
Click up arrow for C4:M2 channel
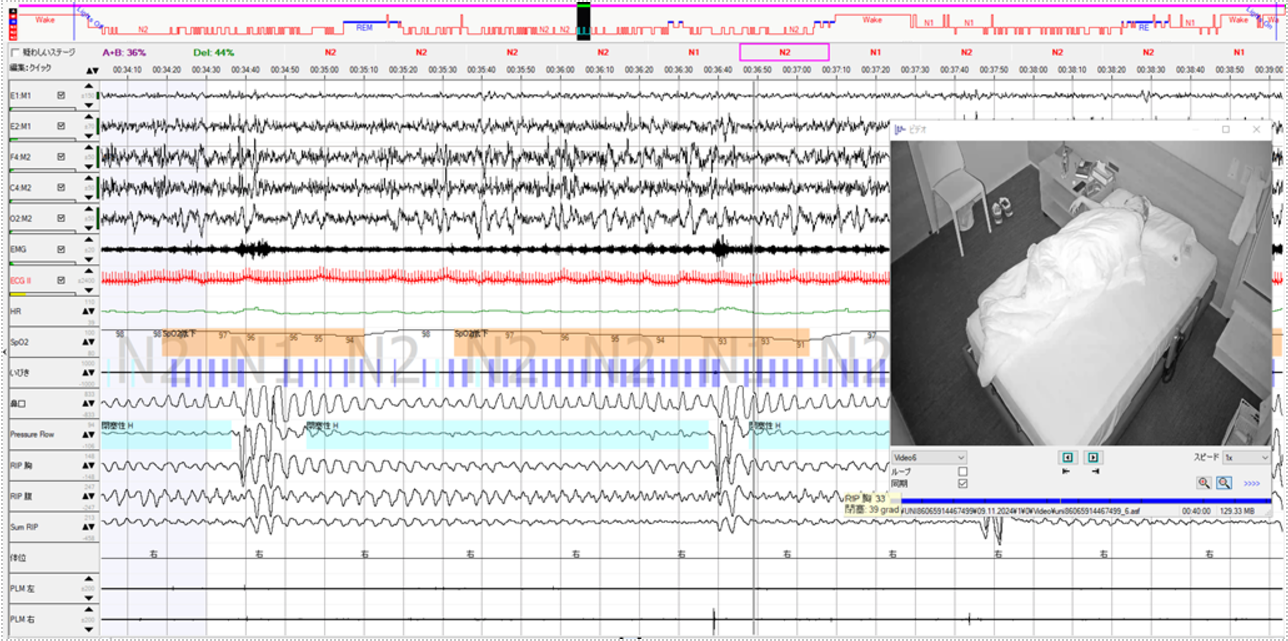[89, 178]
